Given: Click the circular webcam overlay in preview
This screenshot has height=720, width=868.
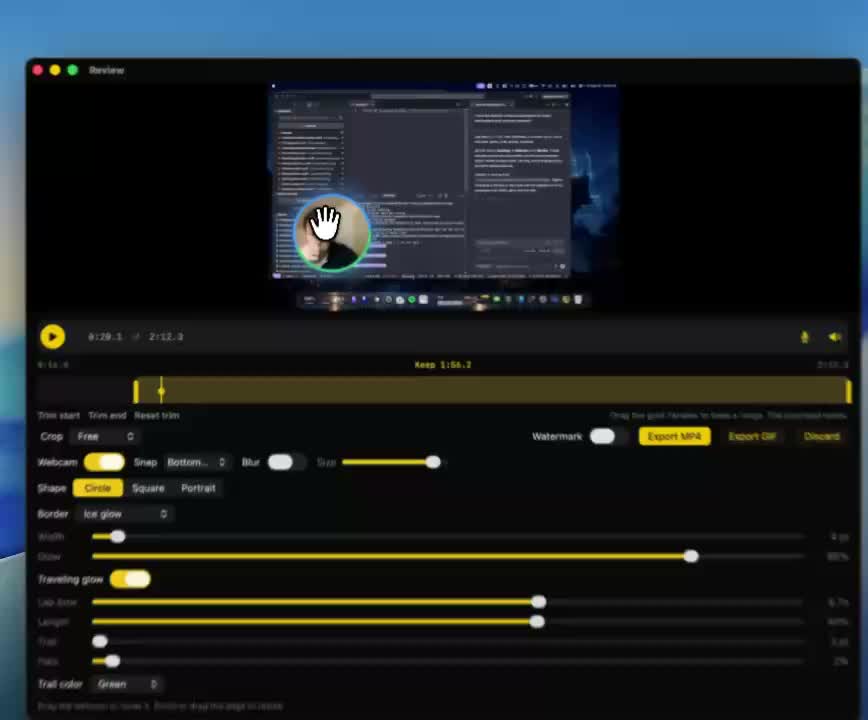Looking at the screenshot, I should click(332, 232).
